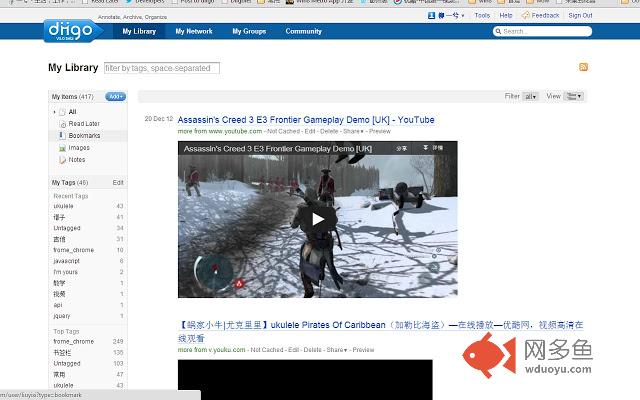Viewport: 640px width, 400px height.
Task: Select ukulele under Recent Tags
Action: pos(63,206)
